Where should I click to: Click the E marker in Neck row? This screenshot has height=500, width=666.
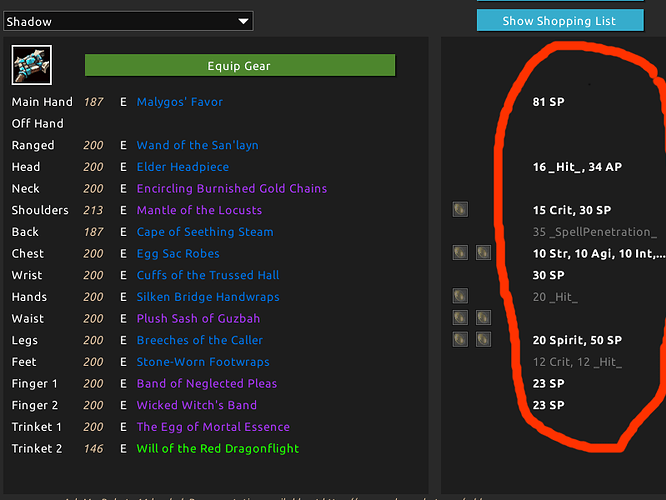(123, 189)
